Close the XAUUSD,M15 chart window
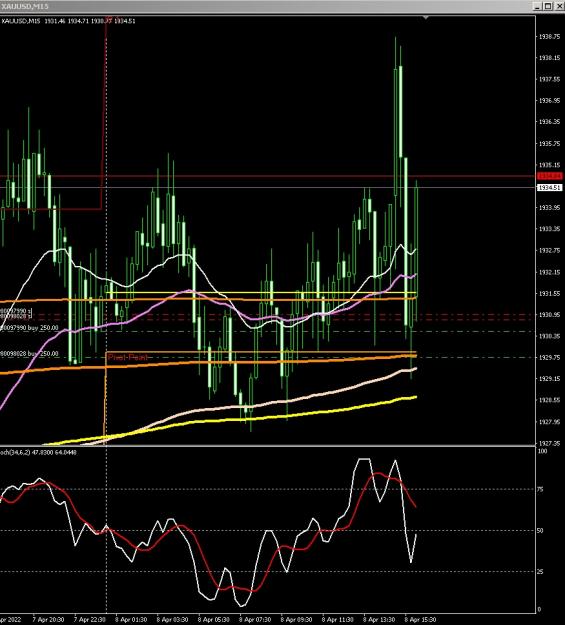The width and height of the screenshot is (565, 625). [559, 6]
